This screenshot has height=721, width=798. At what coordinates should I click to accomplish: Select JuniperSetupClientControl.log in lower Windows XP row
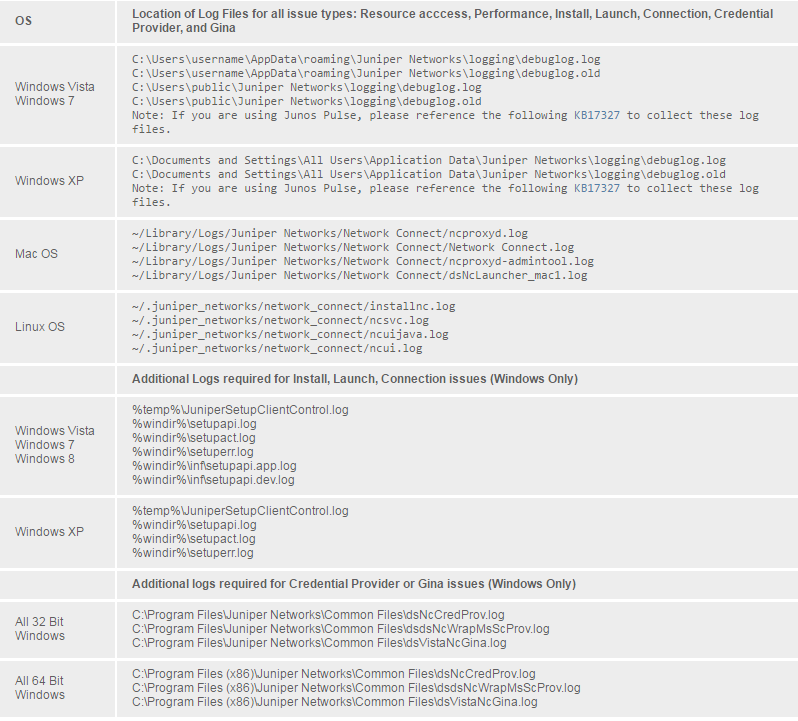[x=240, y=511]
